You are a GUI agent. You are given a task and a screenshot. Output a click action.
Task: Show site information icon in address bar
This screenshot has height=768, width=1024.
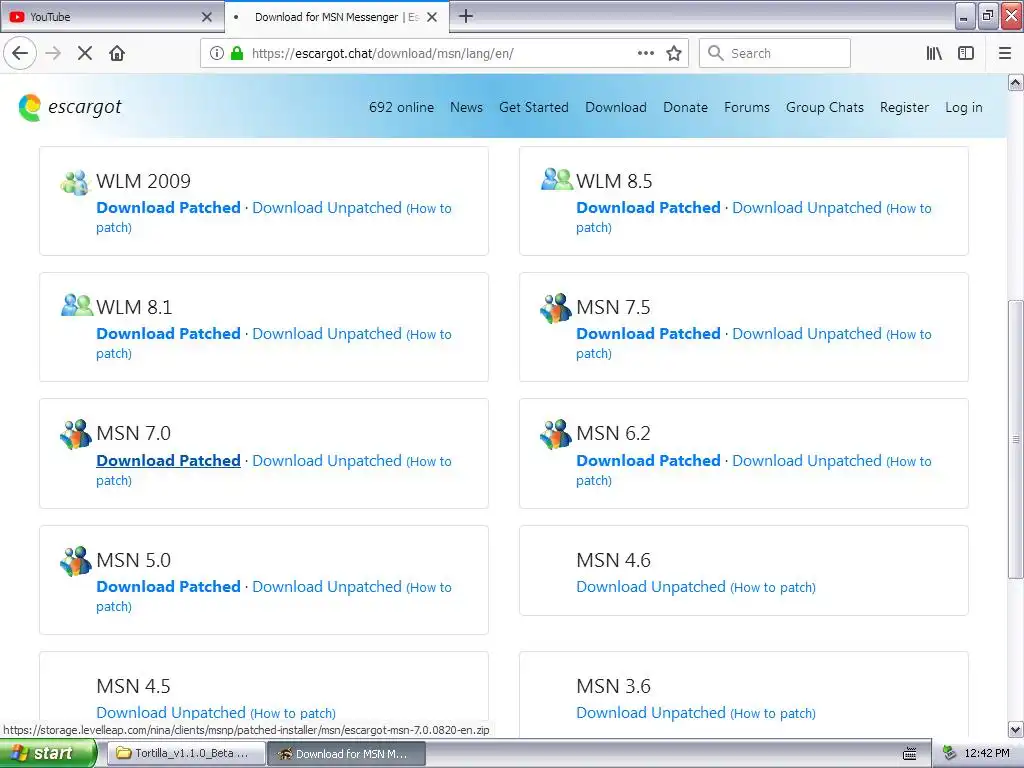point(217,53)
